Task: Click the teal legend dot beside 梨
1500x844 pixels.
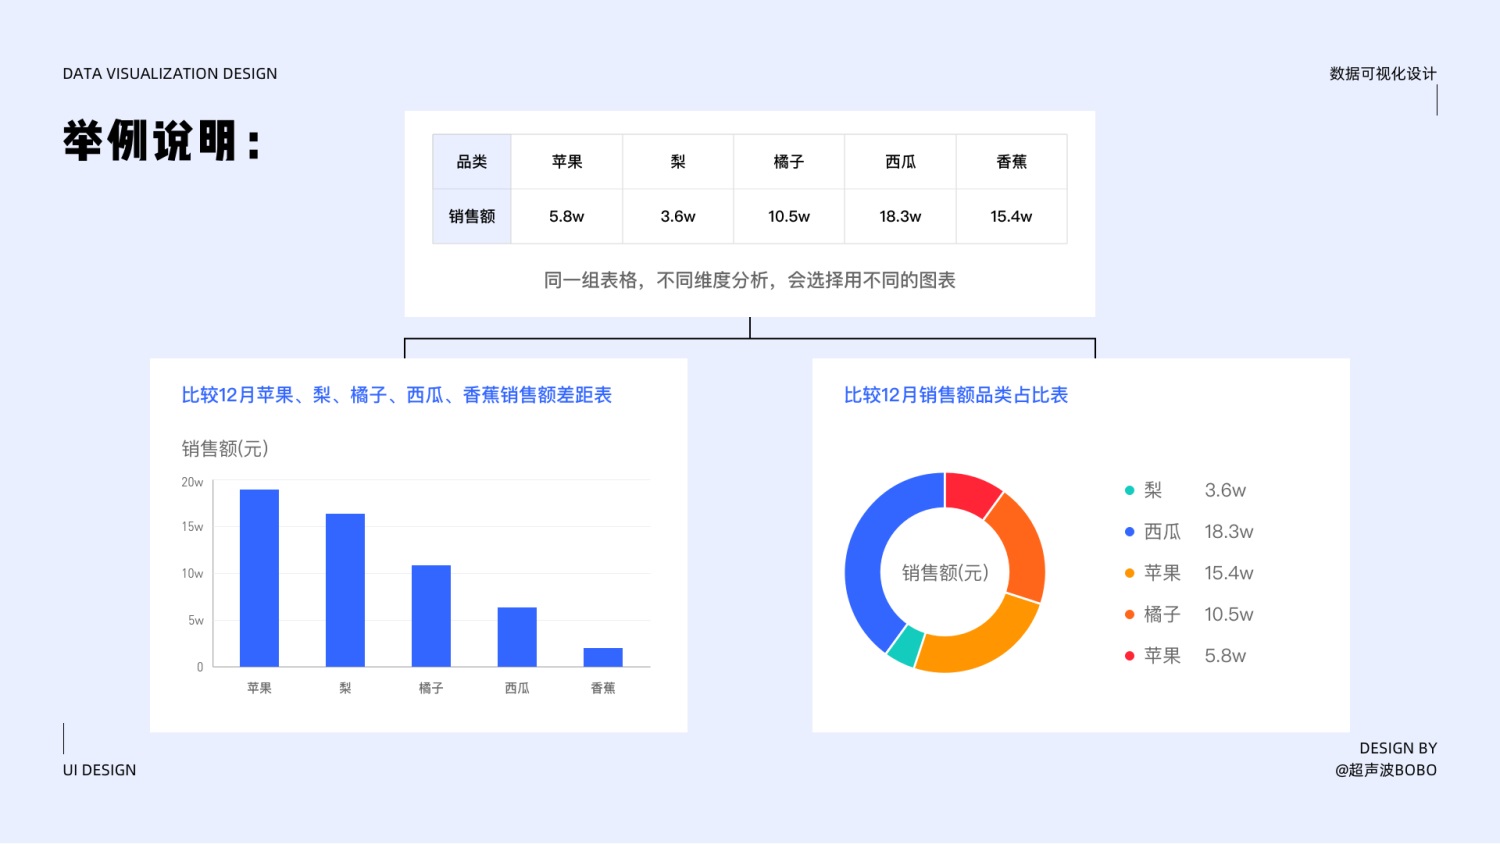Action: tap(1129, 490)
